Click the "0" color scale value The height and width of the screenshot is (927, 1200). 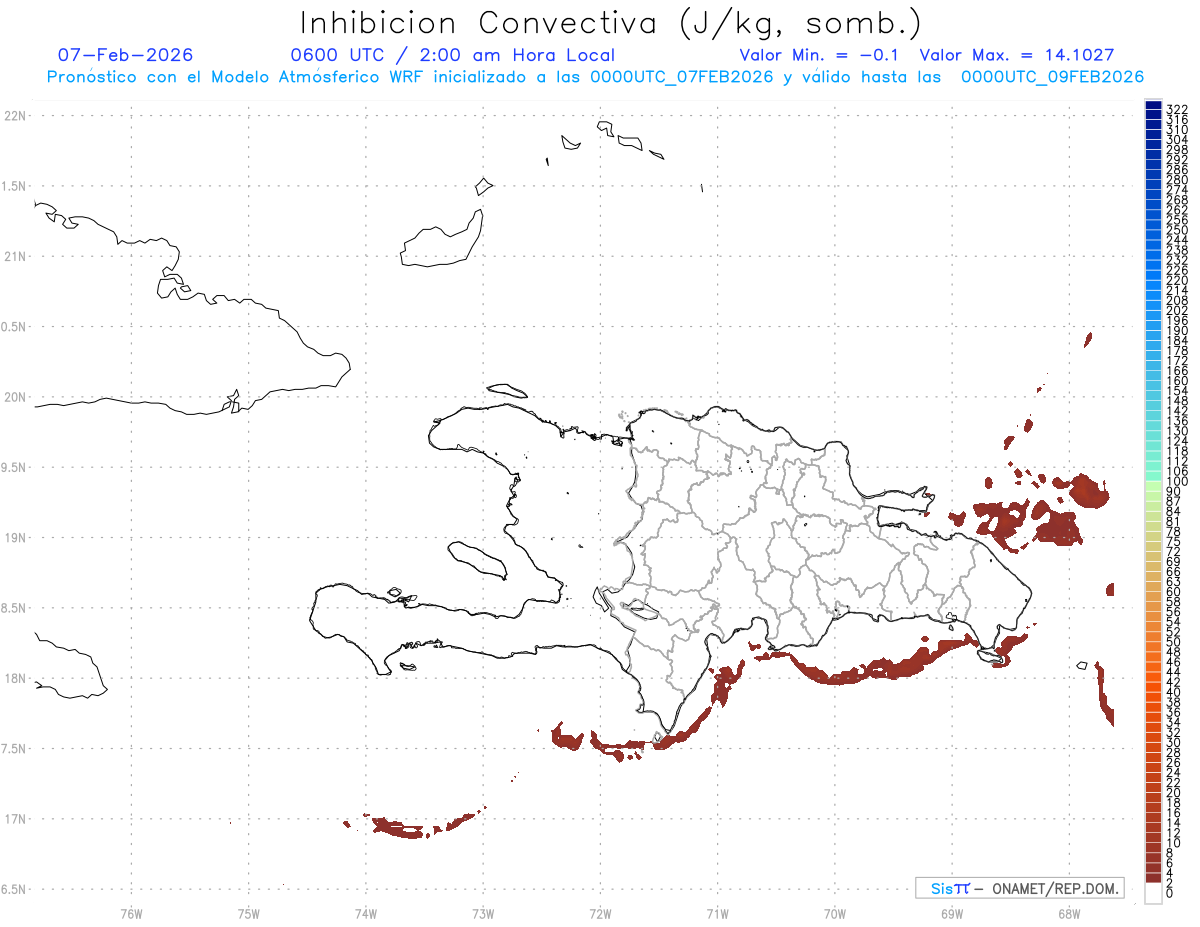(x=1170, y=892)
